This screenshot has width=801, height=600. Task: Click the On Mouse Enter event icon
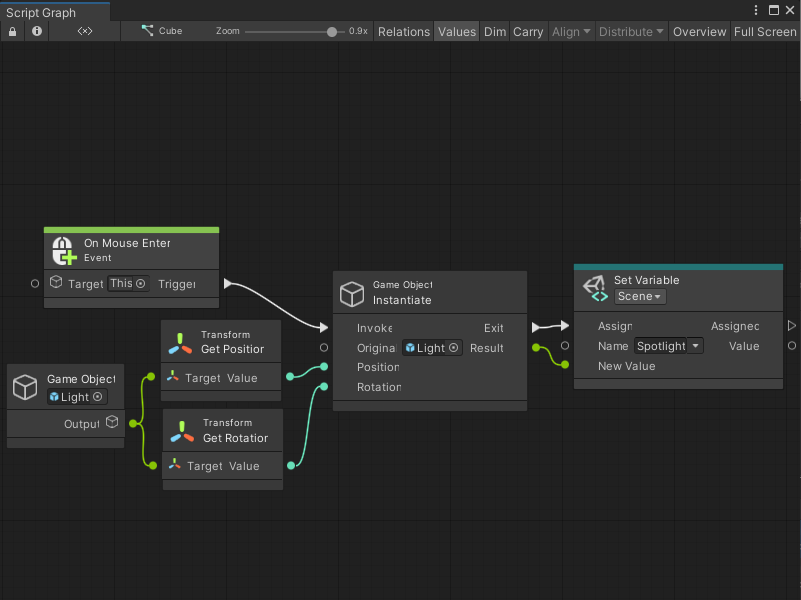point(61,249)
